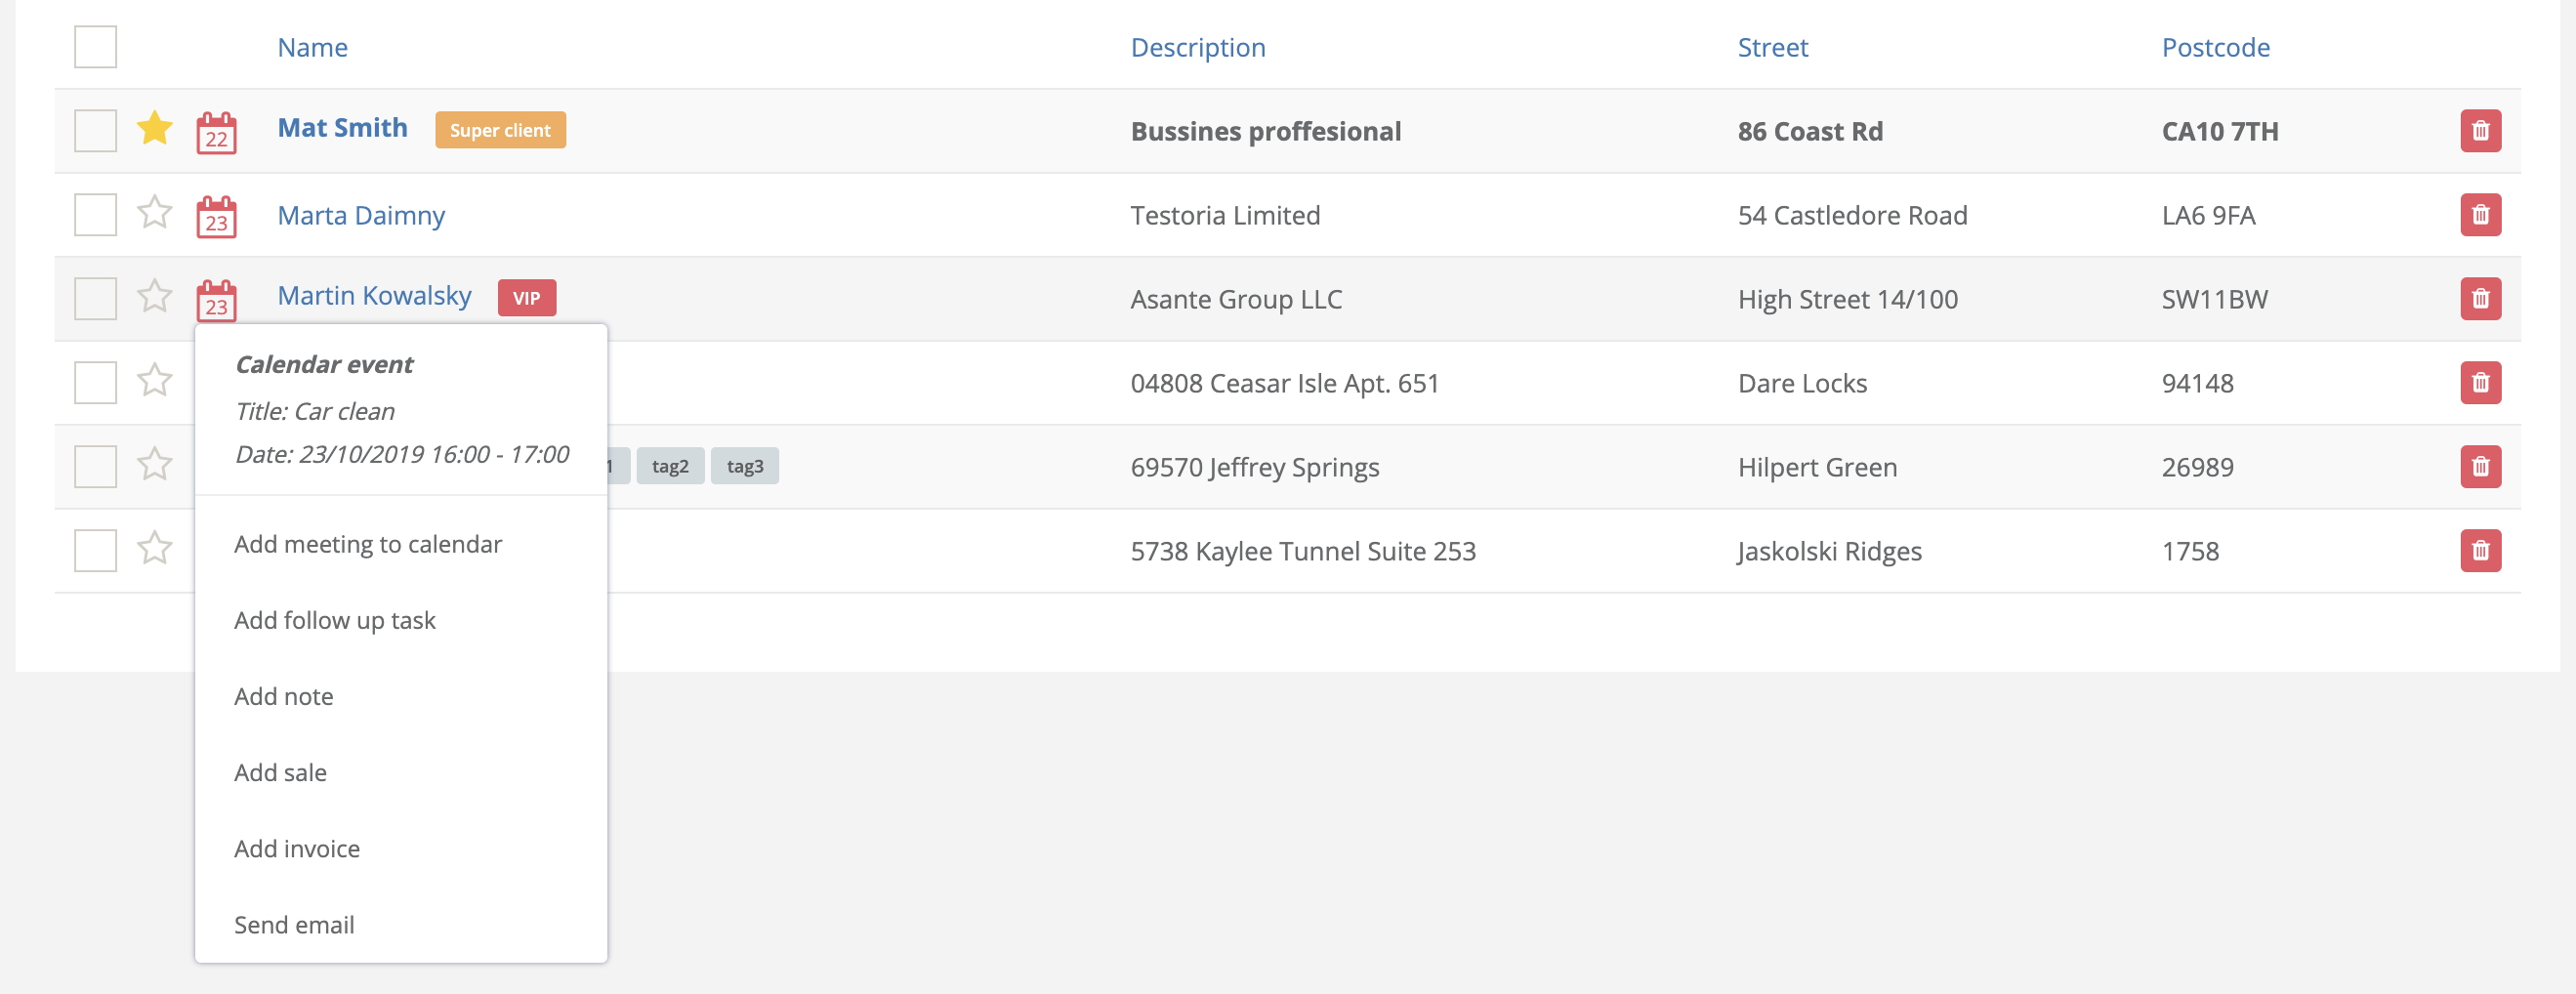This screenshot has height=994, width=2576.
Task: Click the Date 23/10/2019 line
Action: click(x=402, y=454)
